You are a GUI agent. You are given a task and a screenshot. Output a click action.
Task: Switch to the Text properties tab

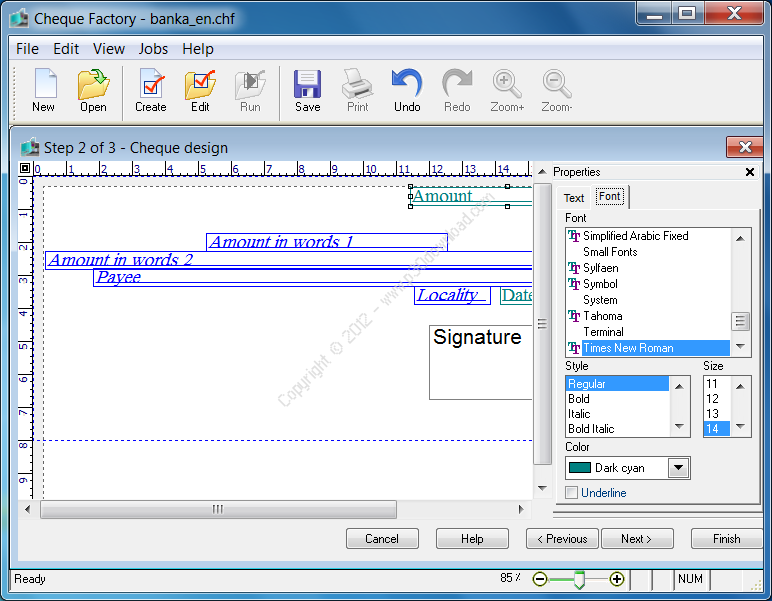point(574,198)
